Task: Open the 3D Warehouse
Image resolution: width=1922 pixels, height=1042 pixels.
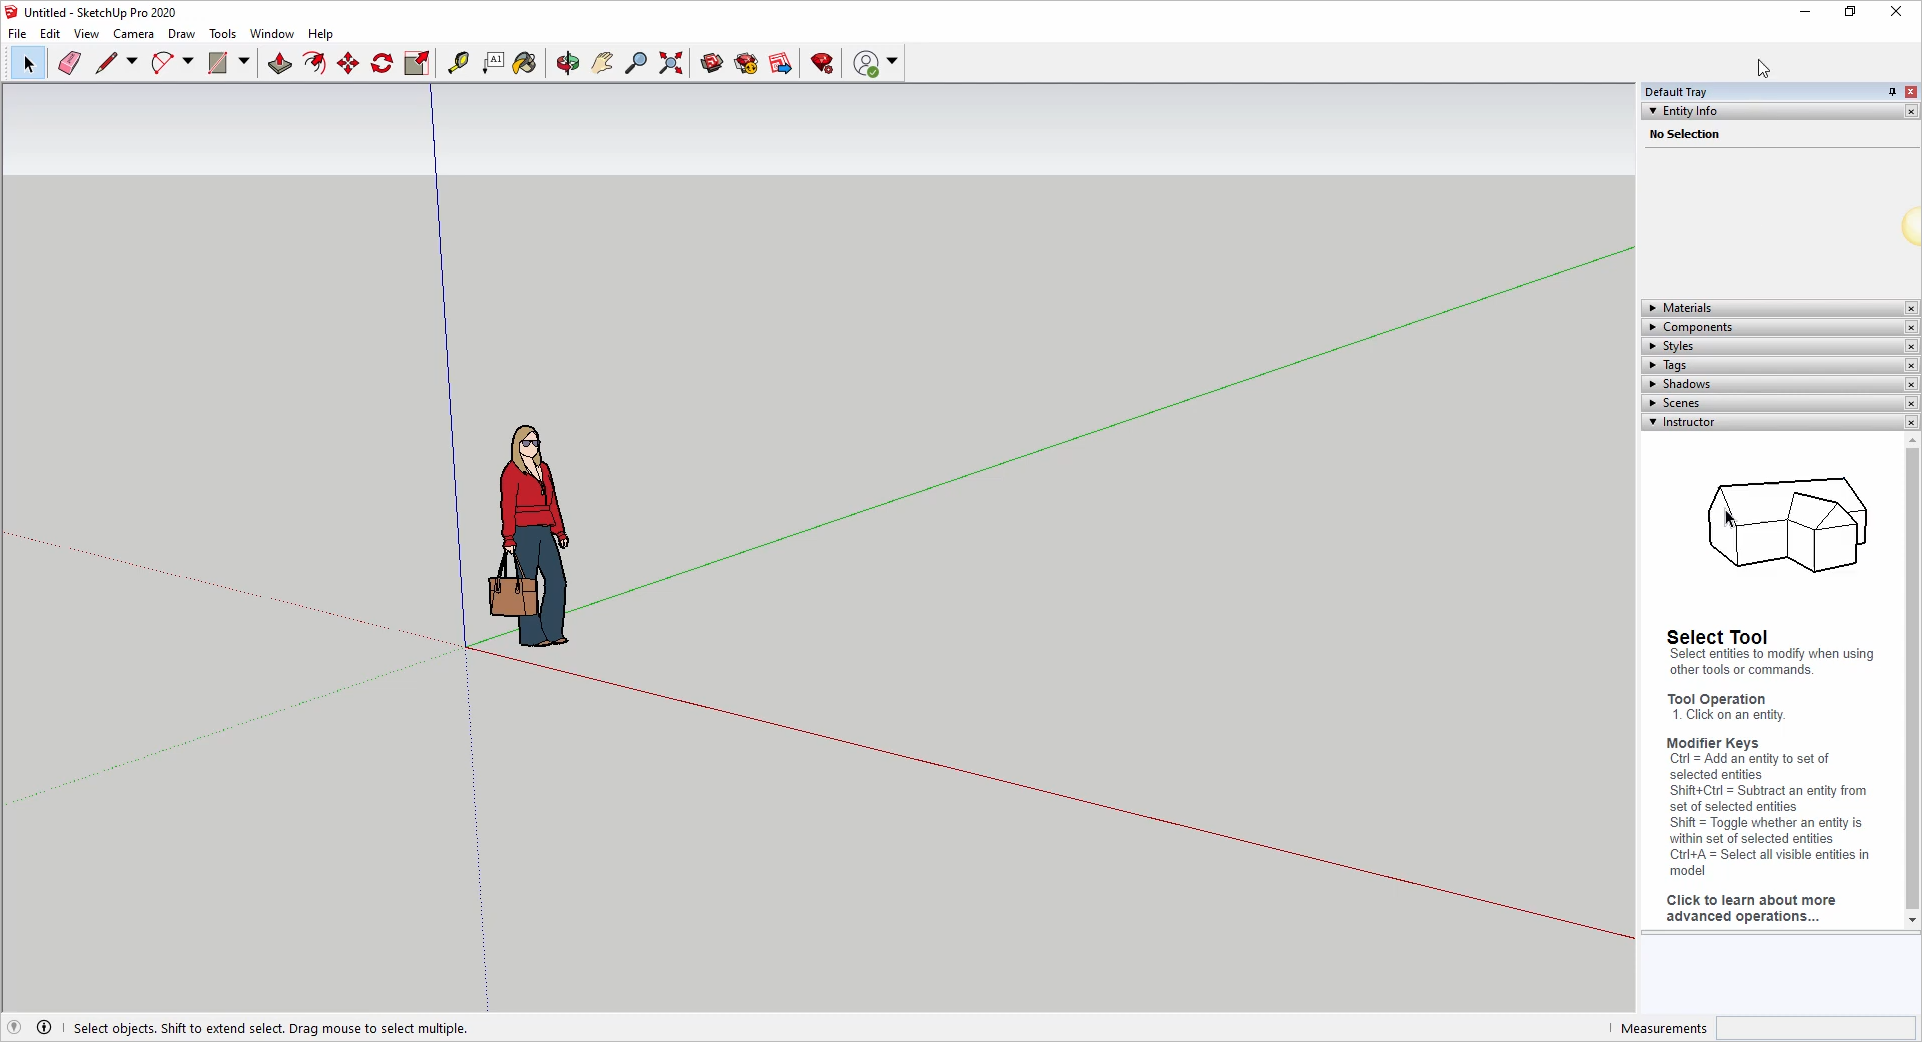Action: click(x=712, y=63)
